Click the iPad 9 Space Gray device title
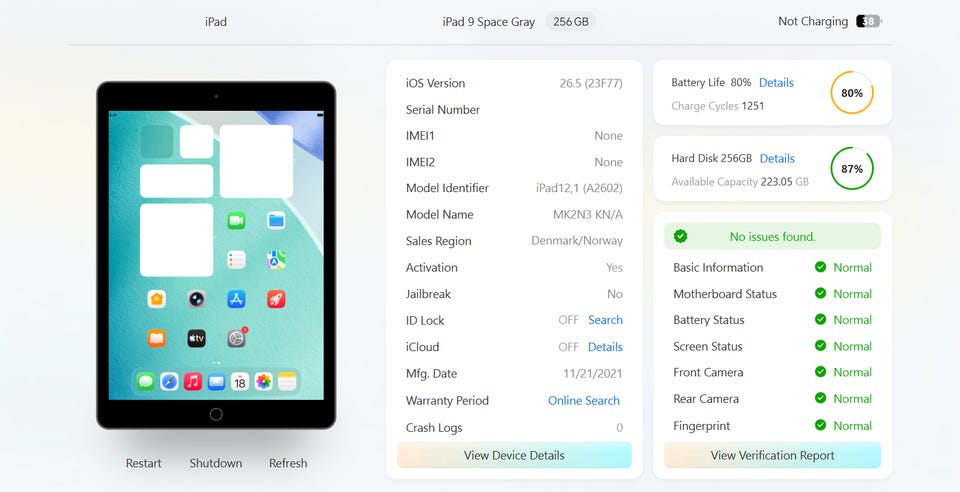This screenshot has height=492, width=960. point(489,22)
